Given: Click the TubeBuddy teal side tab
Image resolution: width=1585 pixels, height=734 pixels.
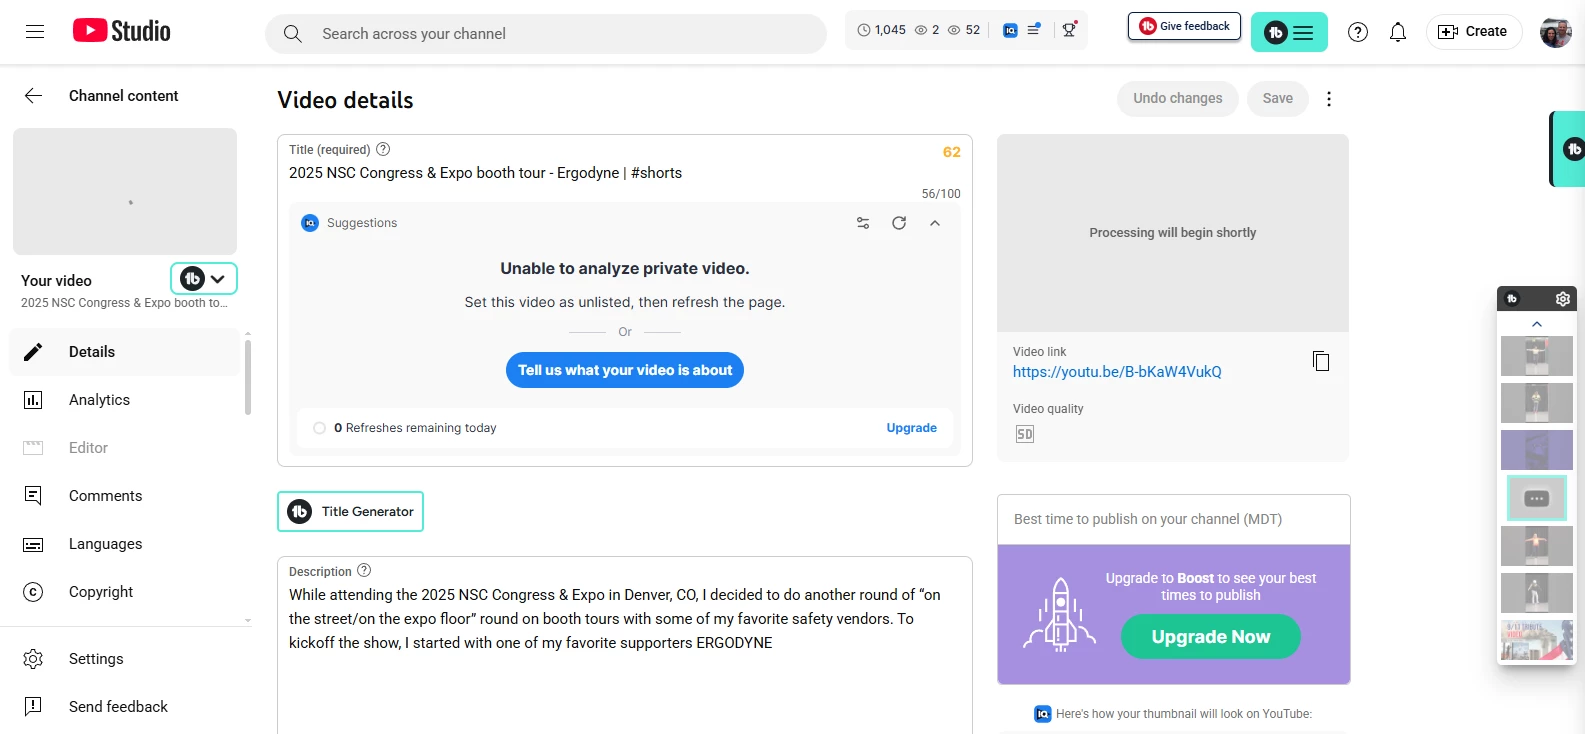Looking at the screenshot, I should (x=1569, y=149).
